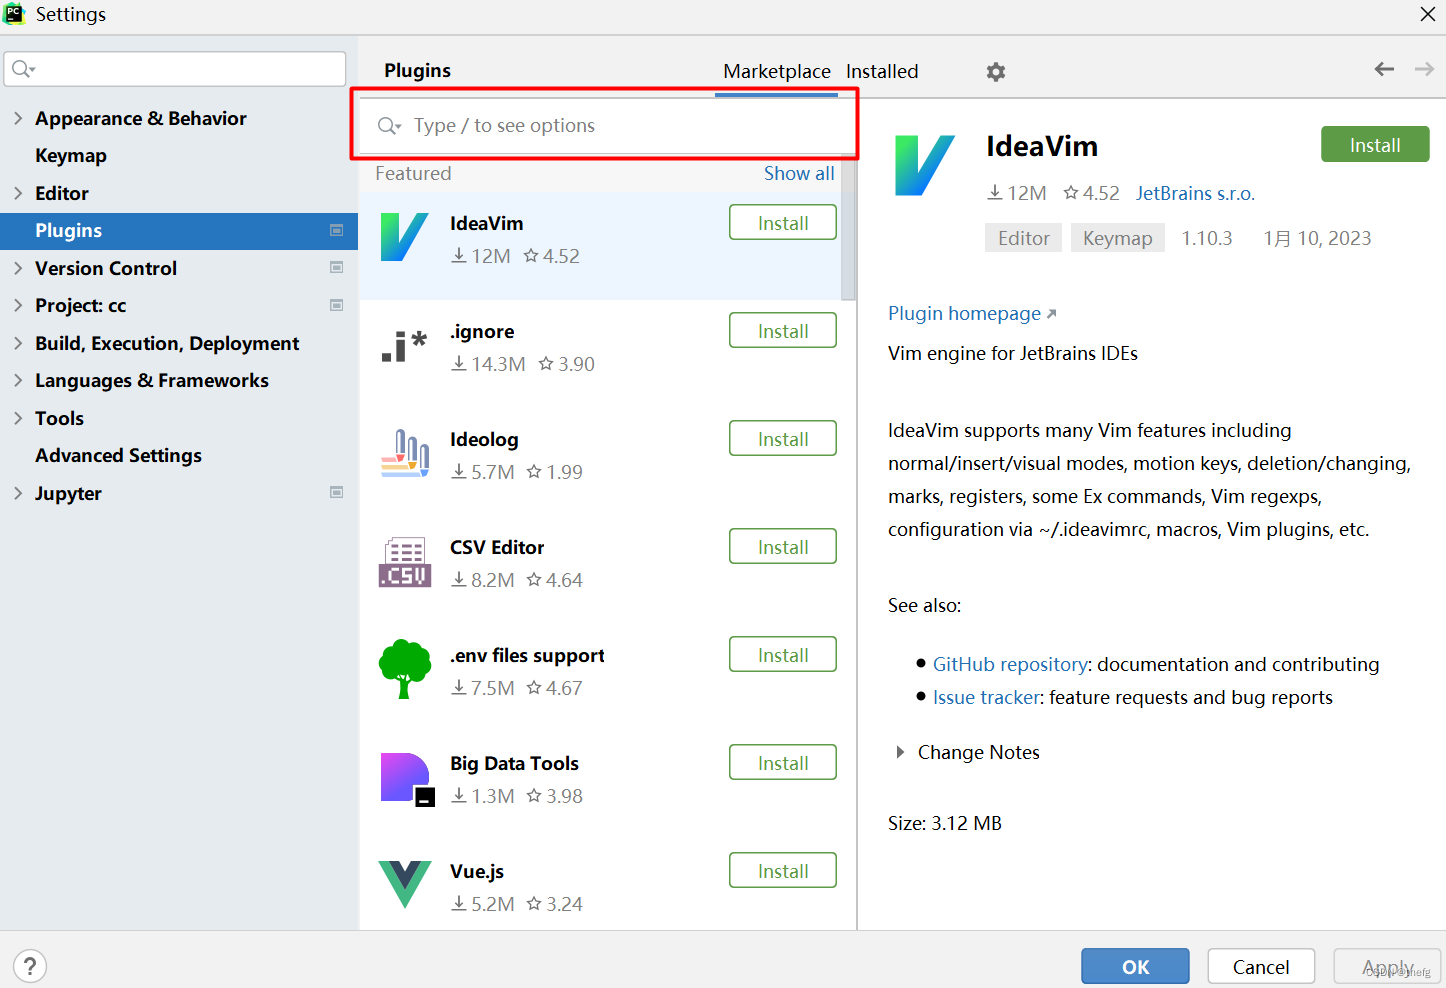
Task: Switch to the Marketplace tab
Action: tap(777, 71)
